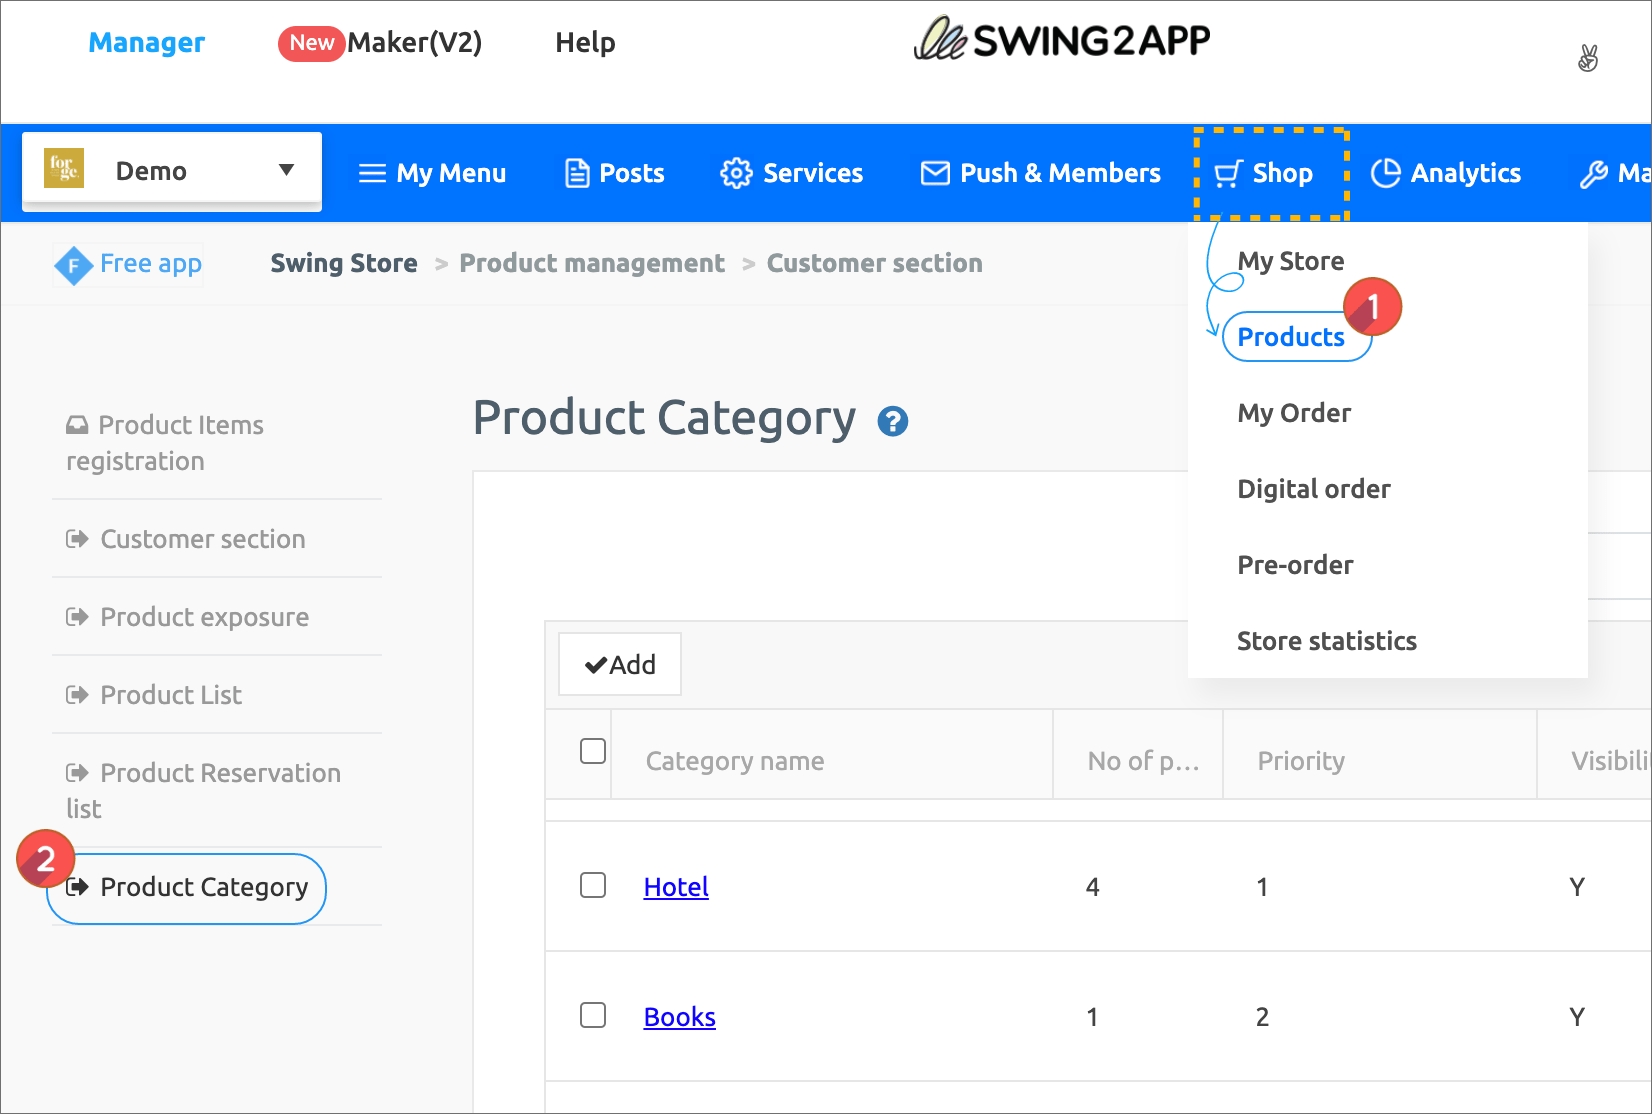The width and height of the screenshot is (1652, 1114).
Task: Click the Free app label link
Action: (151, 264)
